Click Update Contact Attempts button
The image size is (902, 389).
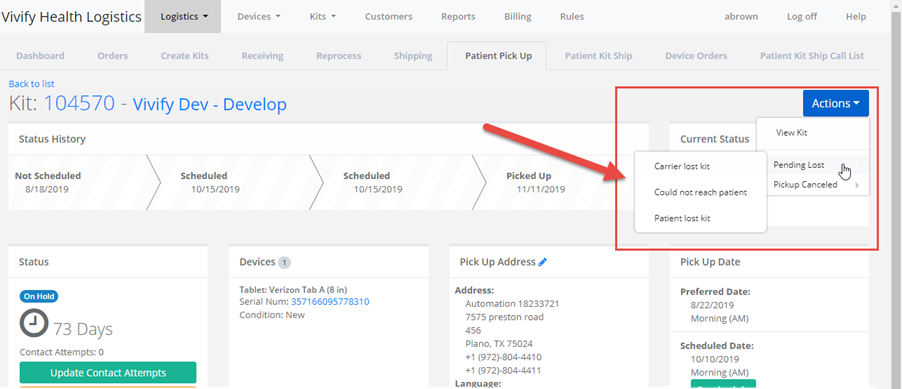point(108,373)
